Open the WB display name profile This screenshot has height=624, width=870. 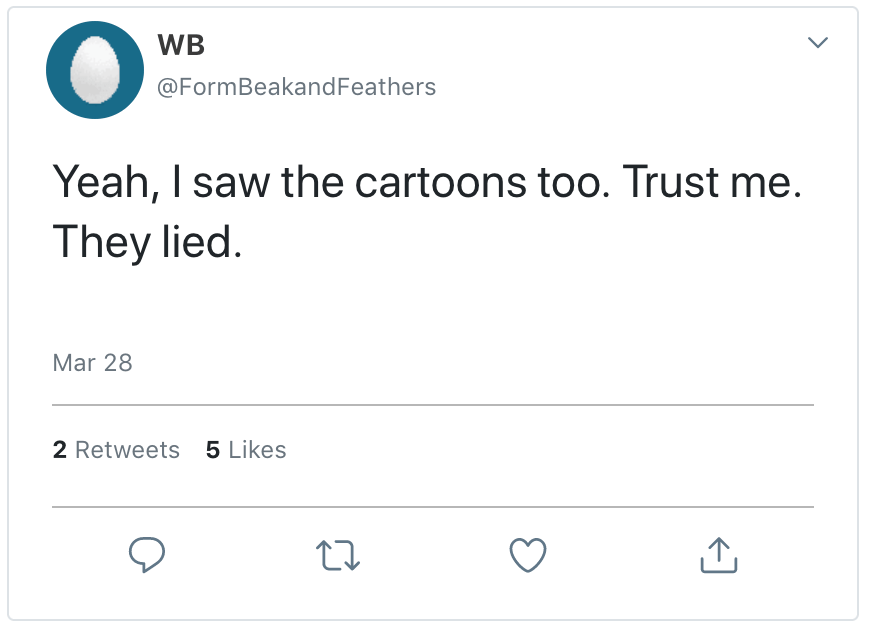pyautogui.click(x=181, y=46)
